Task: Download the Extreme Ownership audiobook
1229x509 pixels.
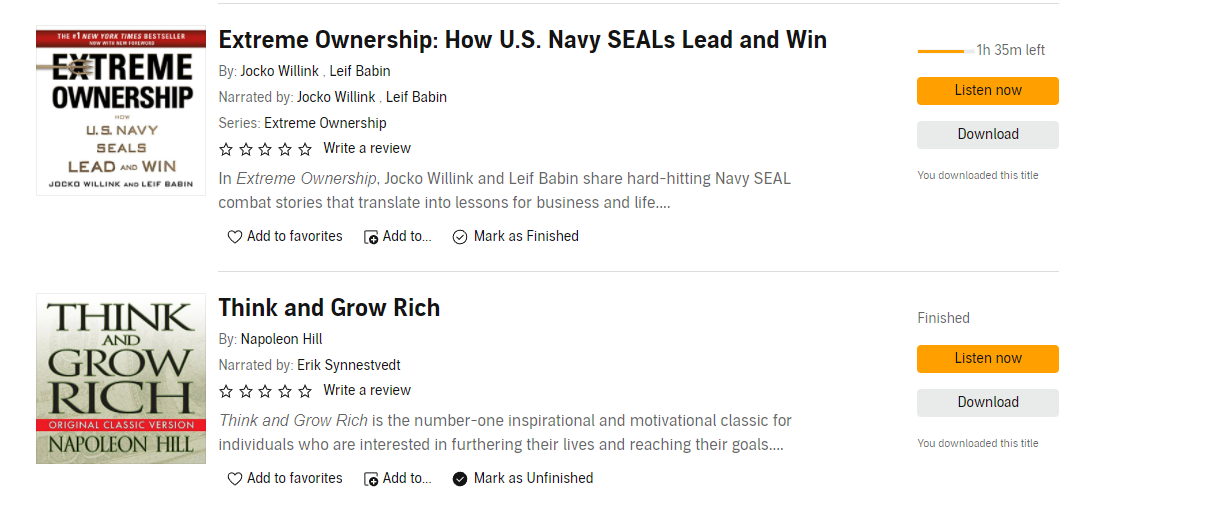Action: coord(987,135)
